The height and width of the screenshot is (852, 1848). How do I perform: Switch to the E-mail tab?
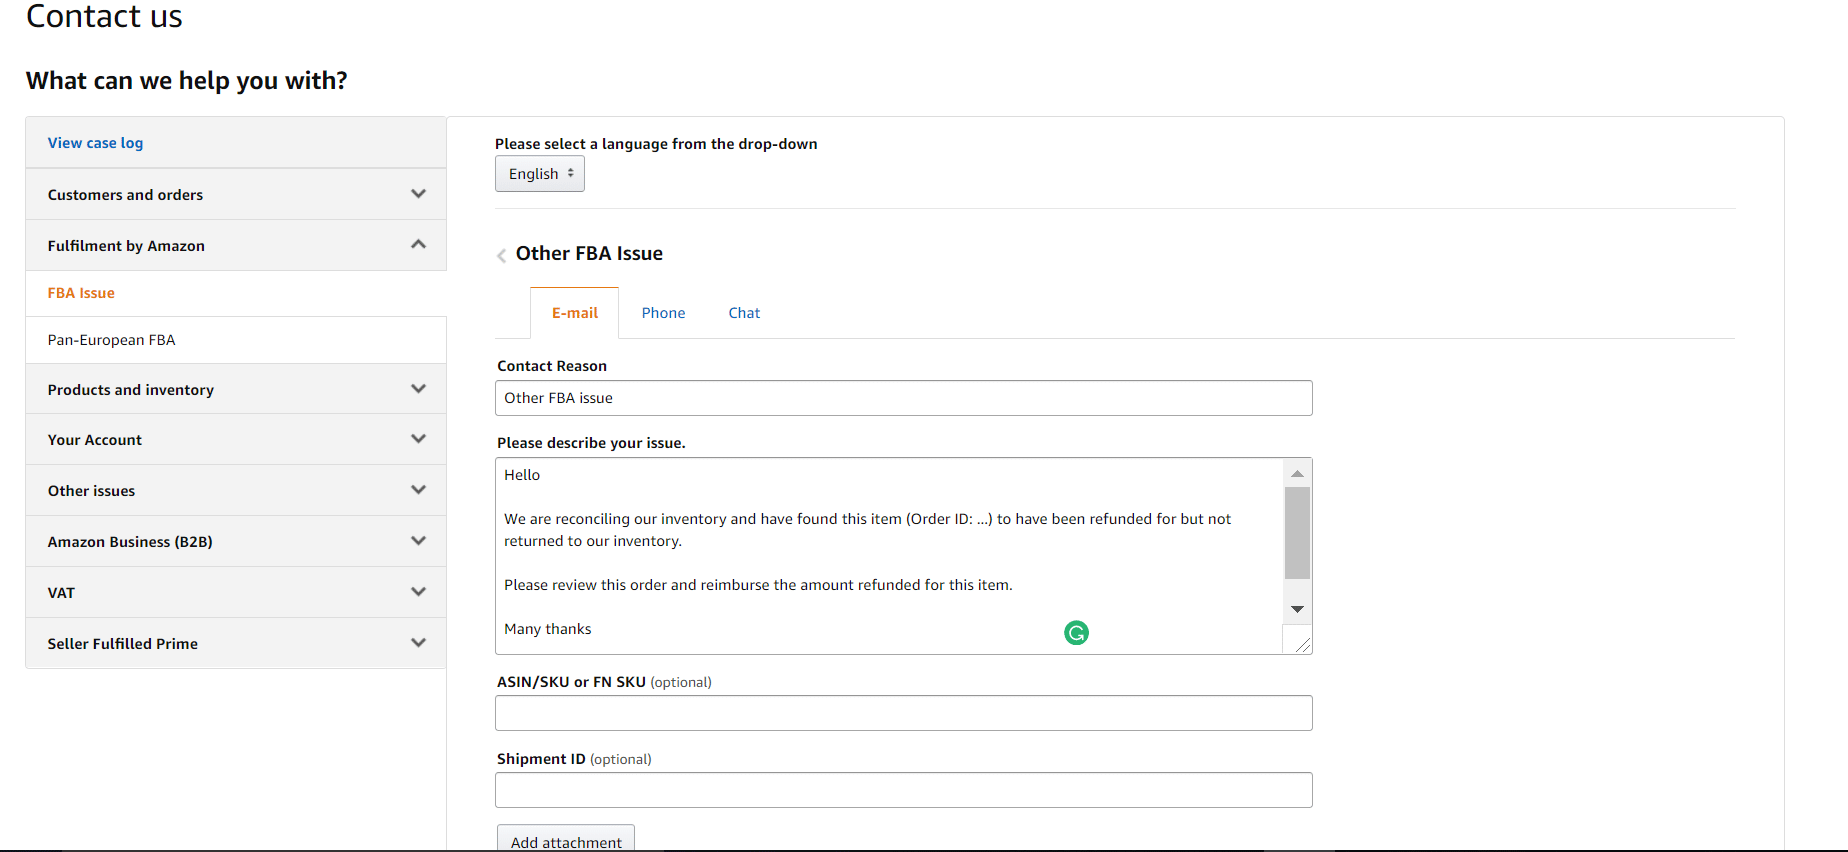(x=575, y=313)
